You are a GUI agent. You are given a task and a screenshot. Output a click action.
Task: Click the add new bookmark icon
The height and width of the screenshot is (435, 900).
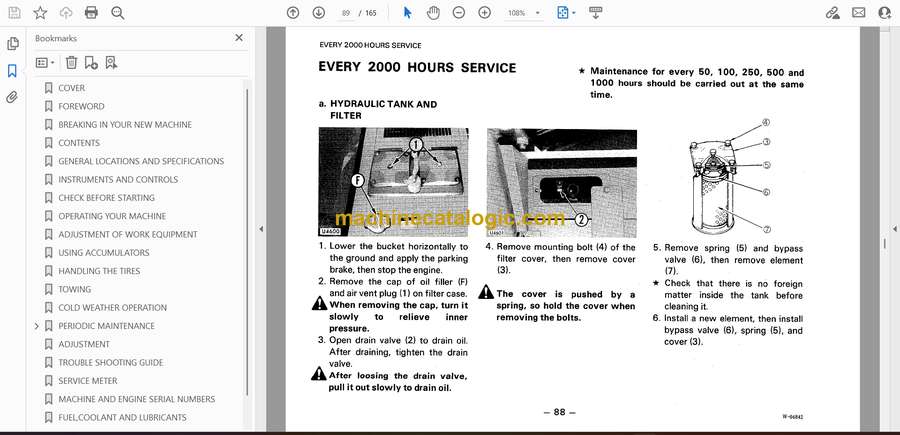pyautogui.click(x=91, y=63)
